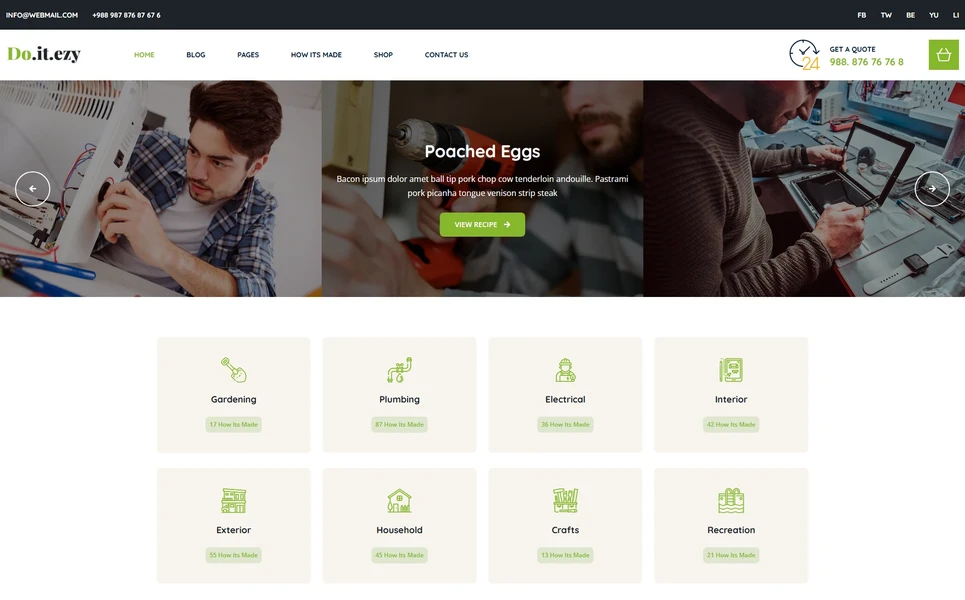Image resolution: width=965 pixels, height=600 pixels.
Task: Select the Exterior building icon
Action: 233,499
